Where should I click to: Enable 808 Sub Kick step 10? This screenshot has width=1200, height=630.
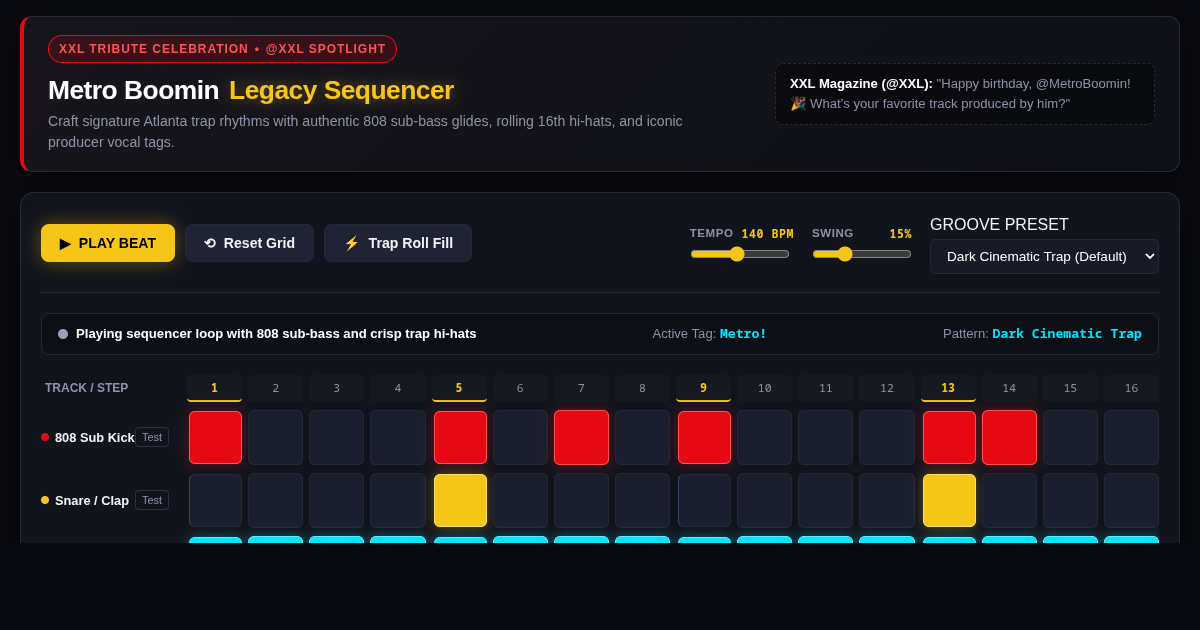[x=765, y=437]
